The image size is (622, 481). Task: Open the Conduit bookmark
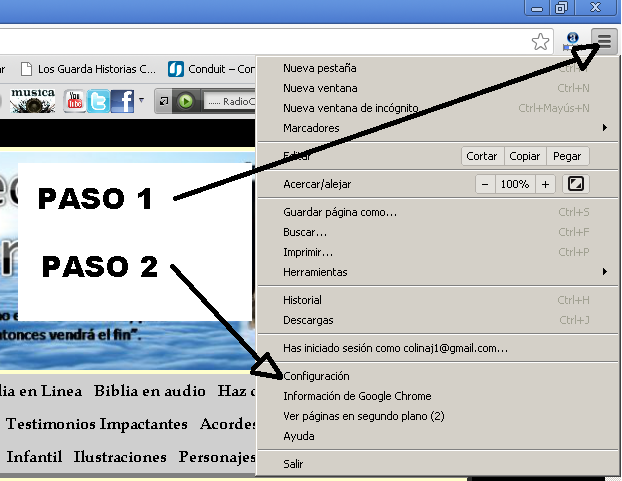tap(211, 69)
